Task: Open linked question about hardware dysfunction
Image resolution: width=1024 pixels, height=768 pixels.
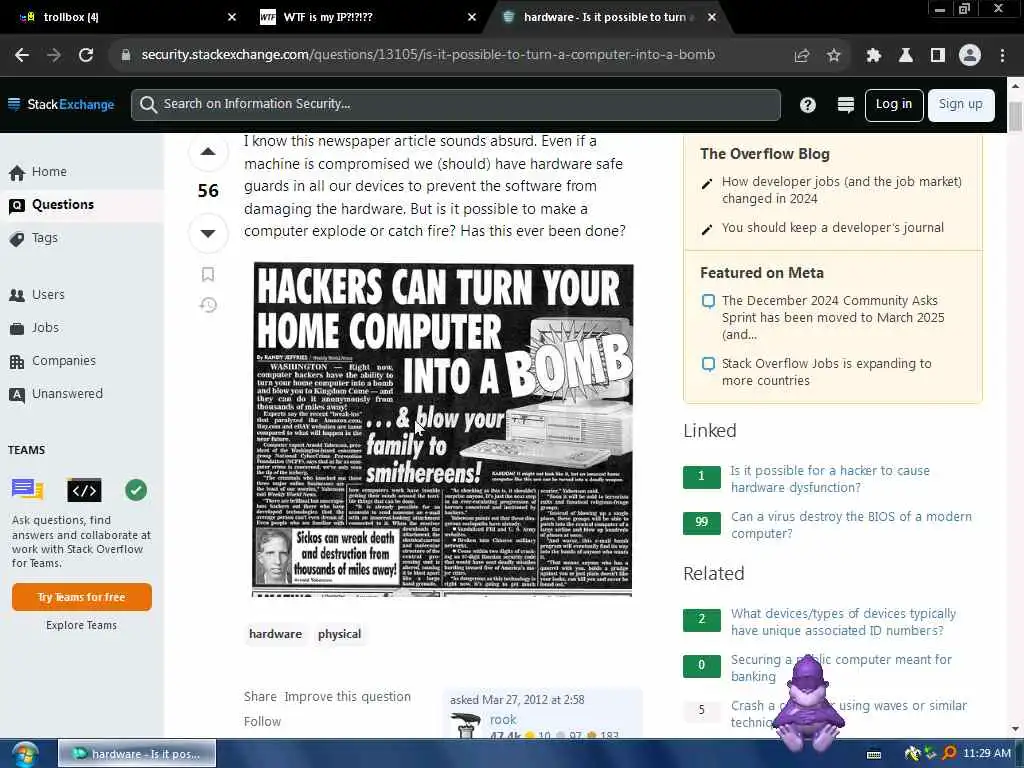Action: click(829, 479)
